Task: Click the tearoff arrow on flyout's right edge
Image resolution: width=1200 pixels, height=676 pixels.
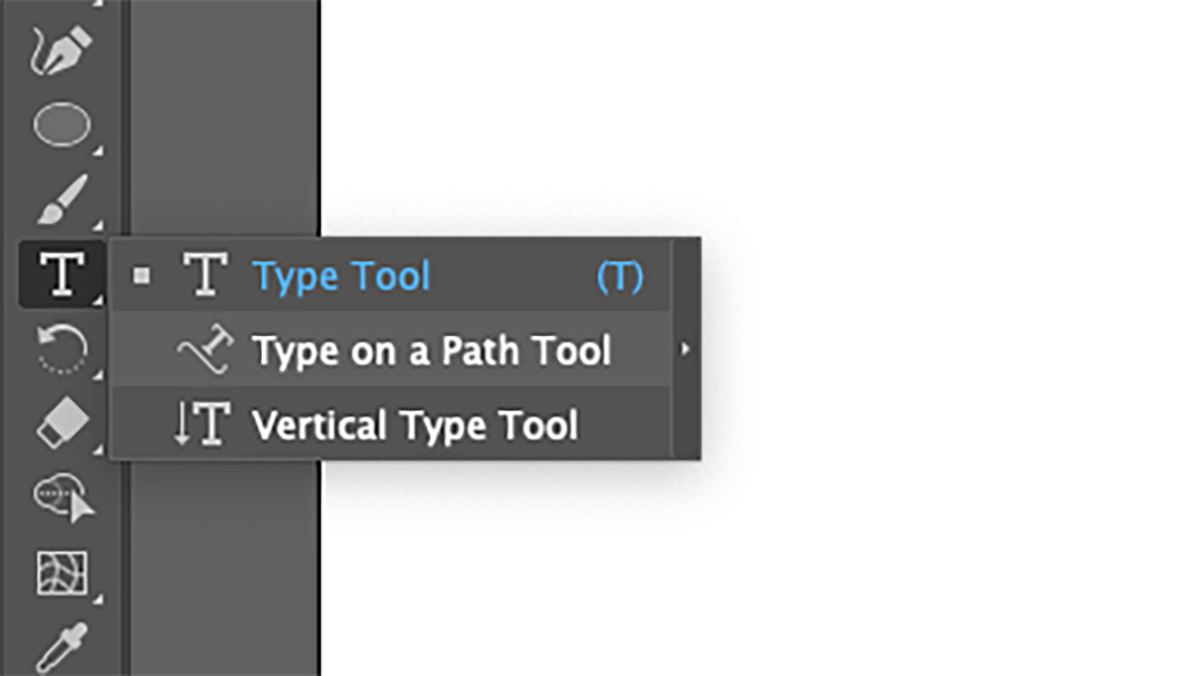Action: pyautogui.click(x=685, y=349)
